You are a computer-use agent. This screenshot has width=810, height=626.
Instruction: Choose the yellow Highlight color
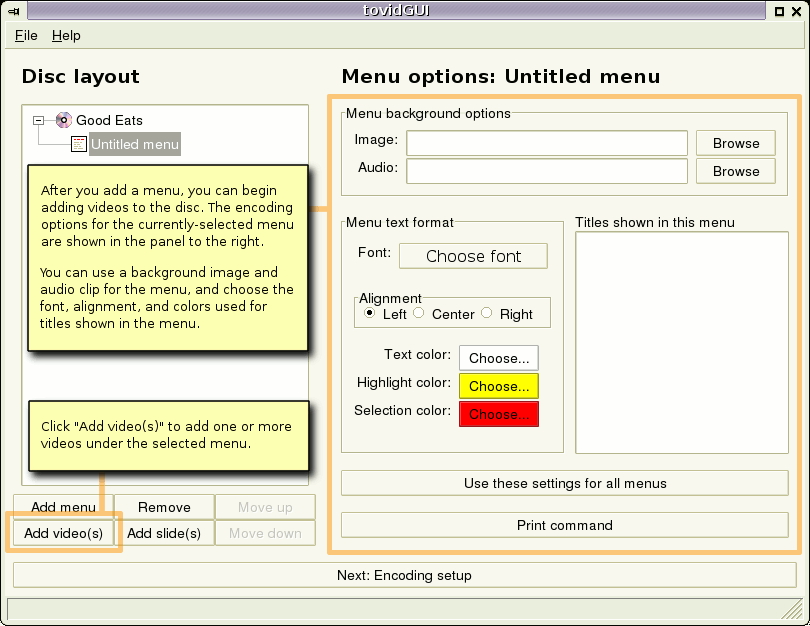point(498,386)
